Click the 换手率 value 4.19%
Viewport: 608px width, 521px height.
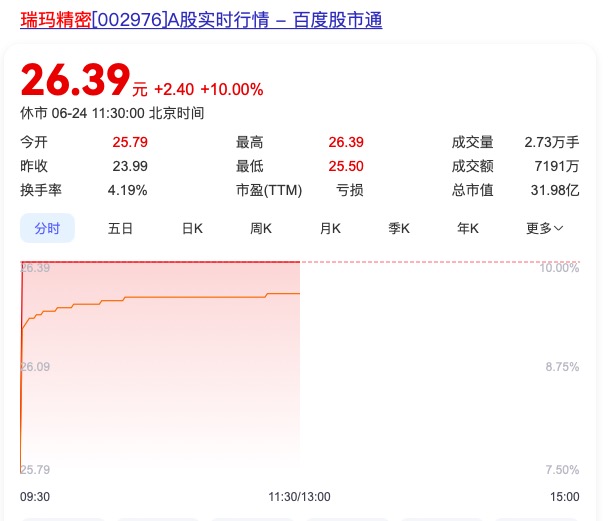click(x=128, y=190)
